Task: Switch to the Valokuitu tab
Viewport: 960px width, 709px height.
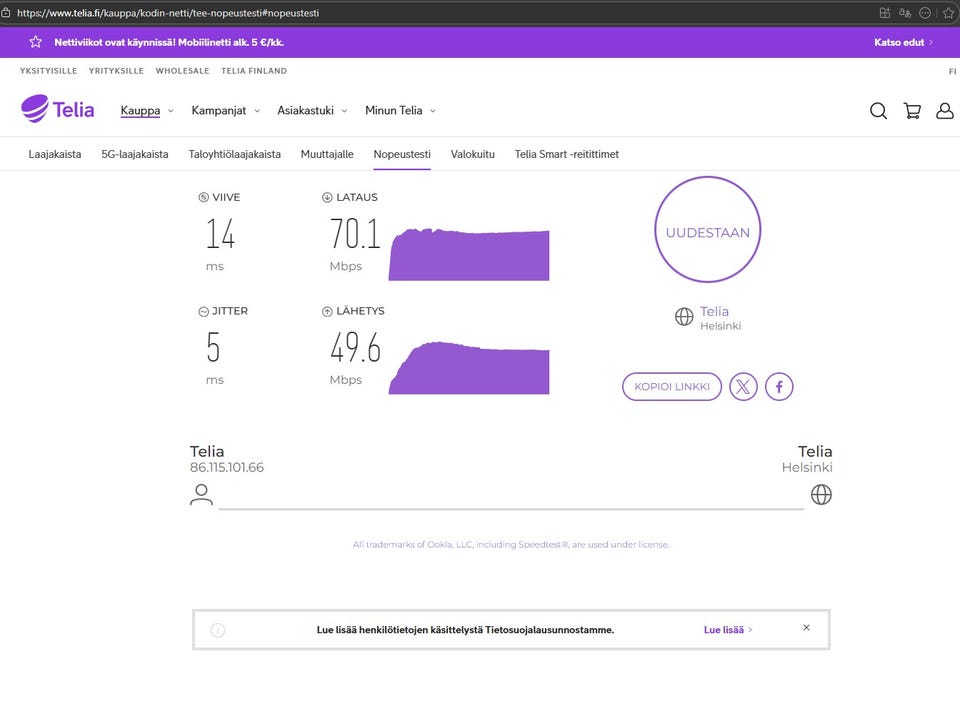Action: coord(472,154)
